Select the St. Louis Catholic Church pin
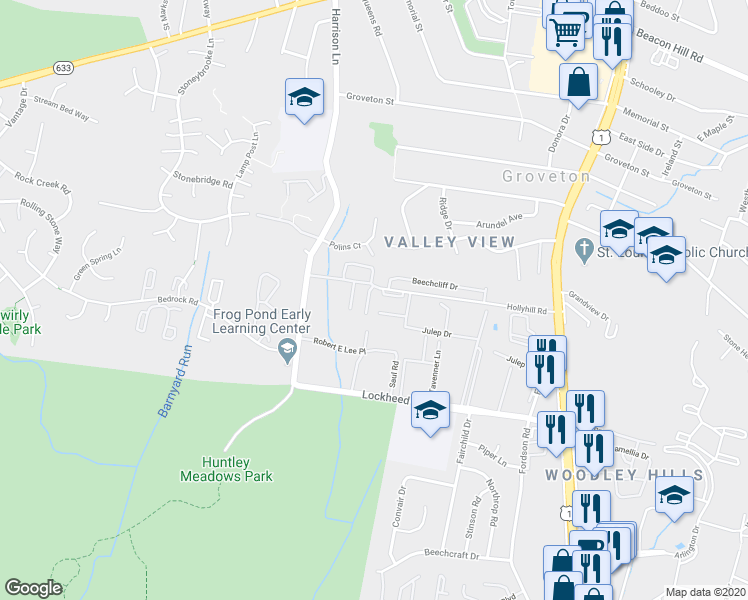The image size is (748, 600). pyautogui.click(x=584, y=252)
